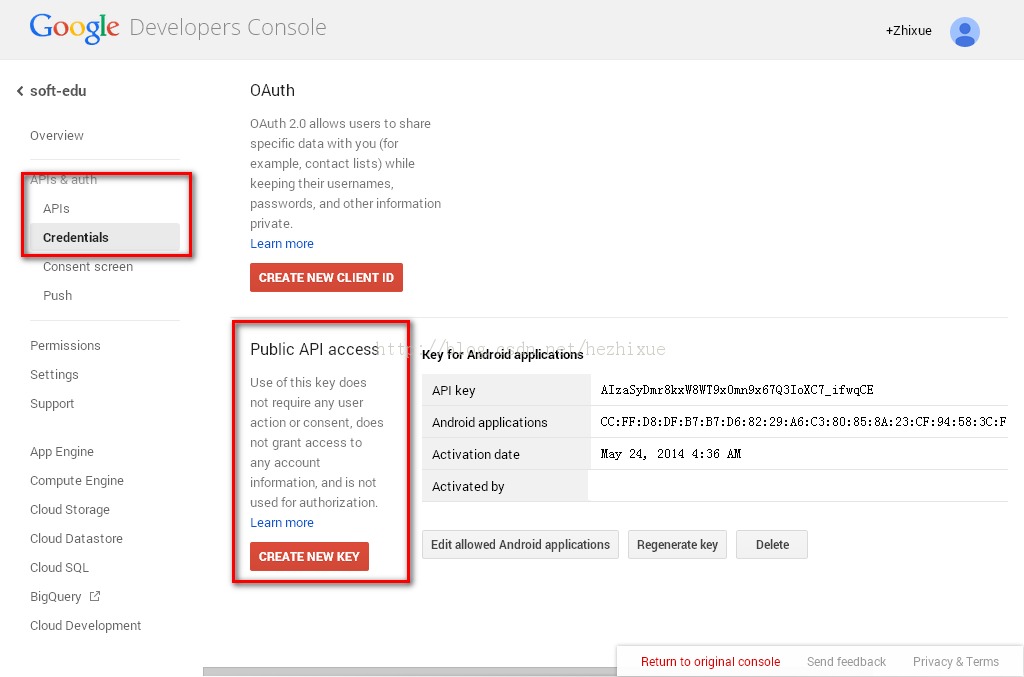This screenshot has width=1024, height=677.
Task: Open +Zhixue account link
Action: (x=908, y=31)
